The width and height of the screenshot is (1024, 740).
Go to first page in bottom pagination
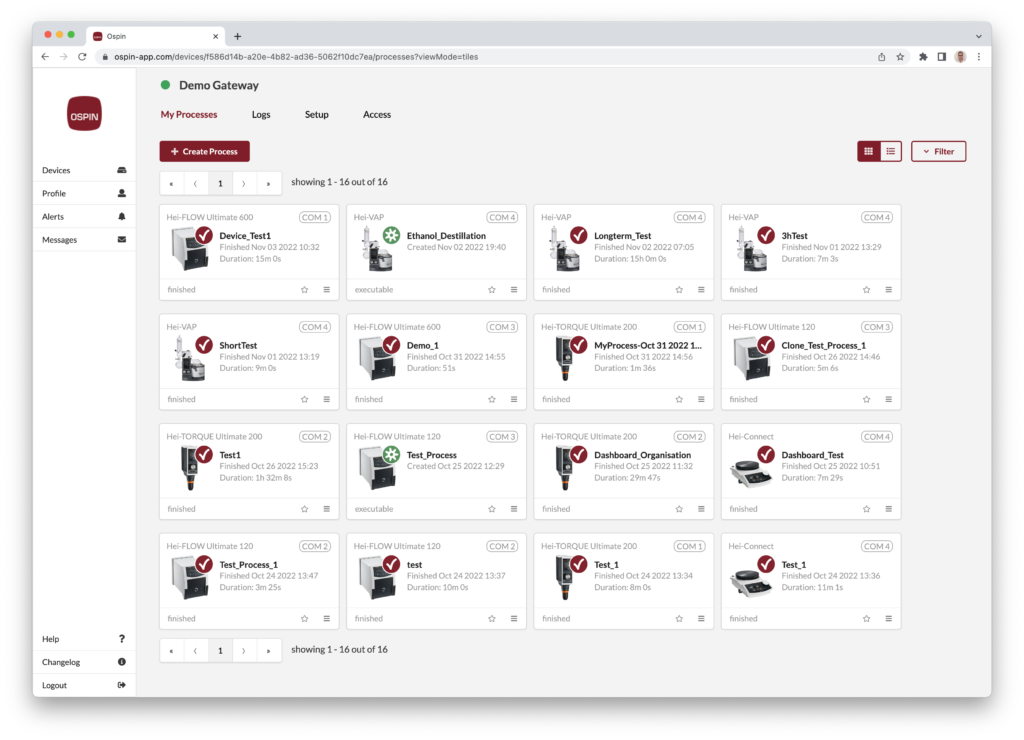pyautogui.click(x=171, y=651)
